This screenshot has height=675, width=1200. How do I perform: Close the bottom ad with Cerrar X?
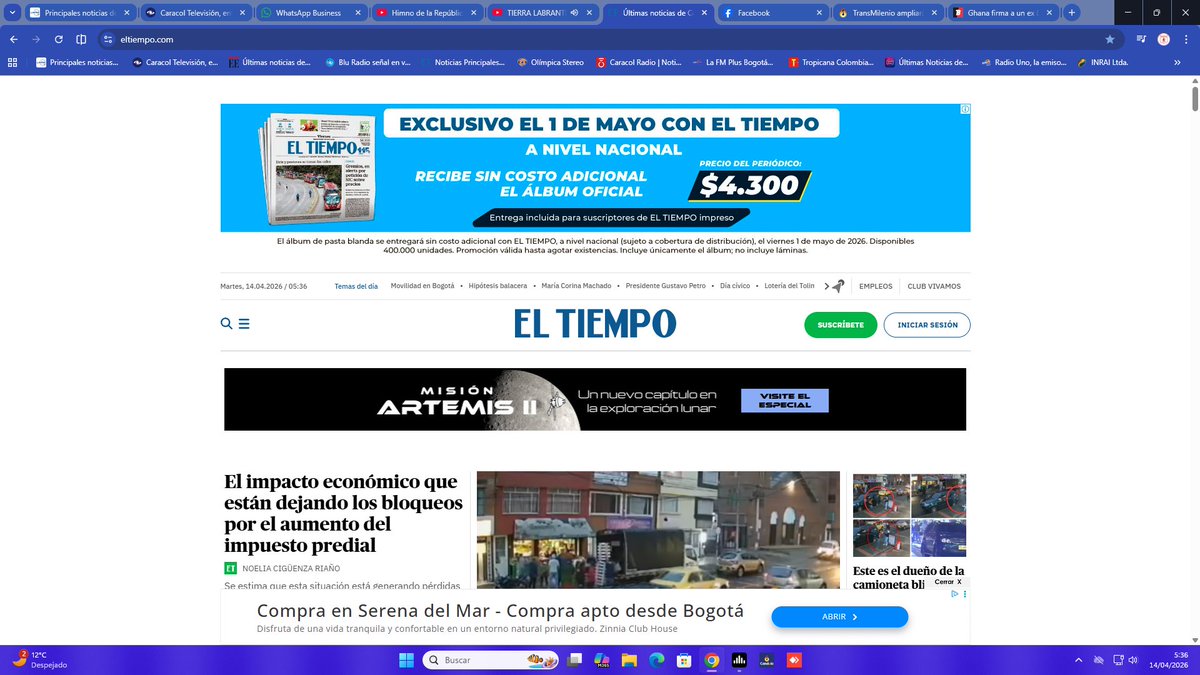(x=948, y=582)
